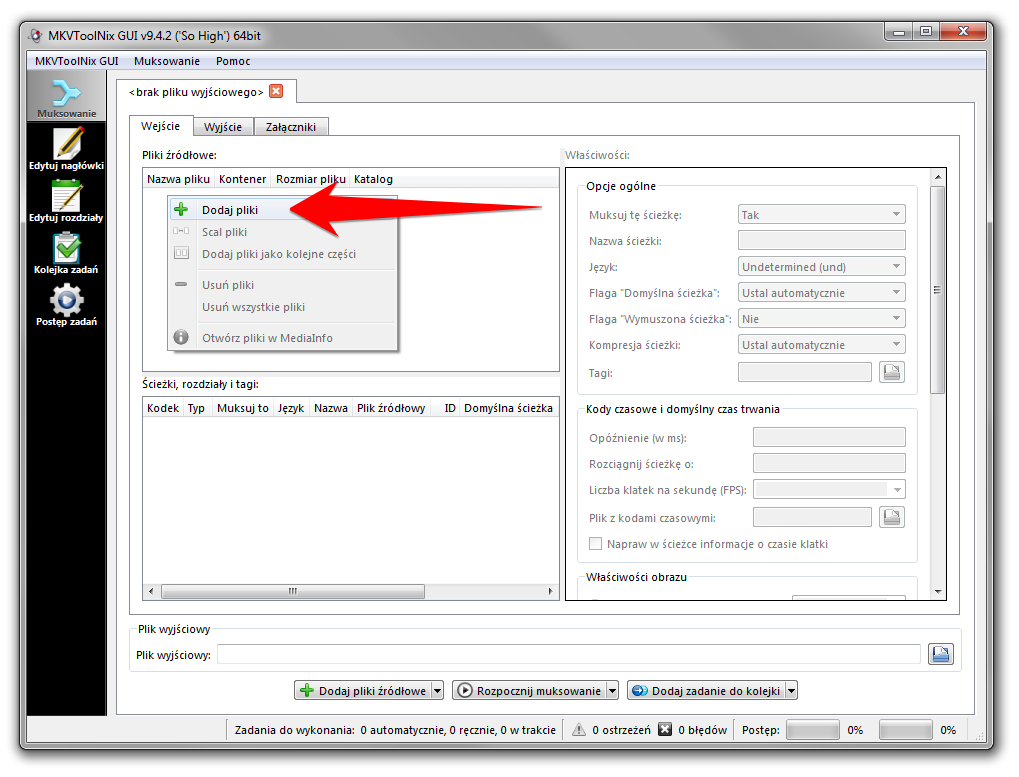Choose Dodaj pliki in the context menu
This screenshot has height=777, width=1019.
click(283, 210)
